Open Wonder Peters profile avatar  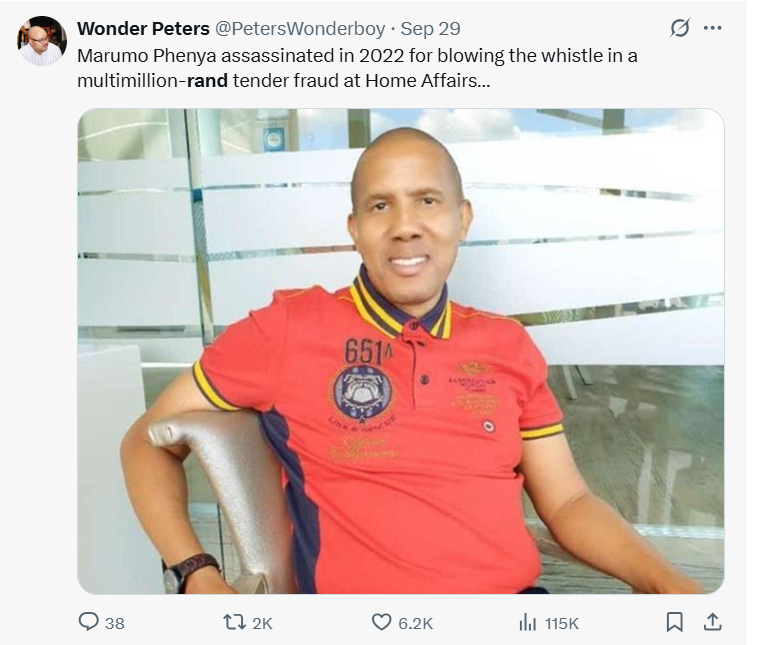[x=42, y=41]
